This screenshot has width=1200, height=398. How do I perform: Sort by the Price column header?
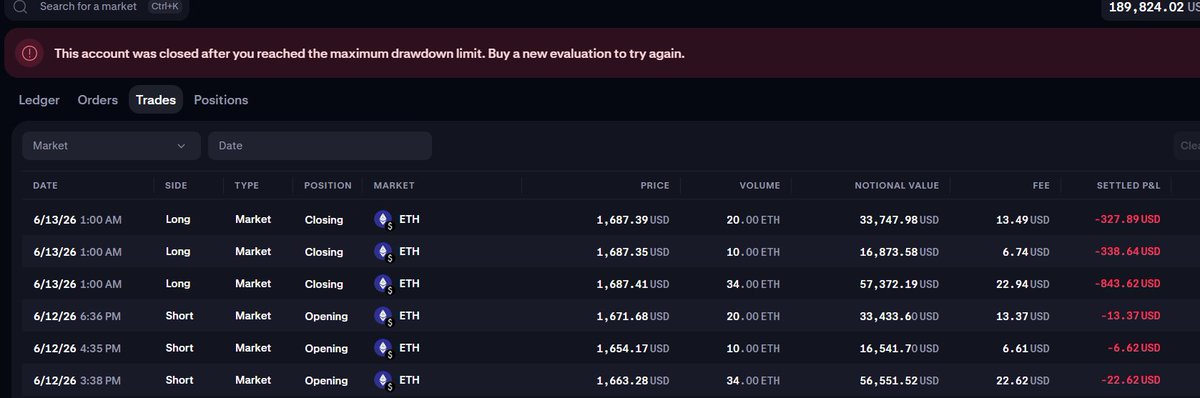pyautogui.click(x=655, y=186)
